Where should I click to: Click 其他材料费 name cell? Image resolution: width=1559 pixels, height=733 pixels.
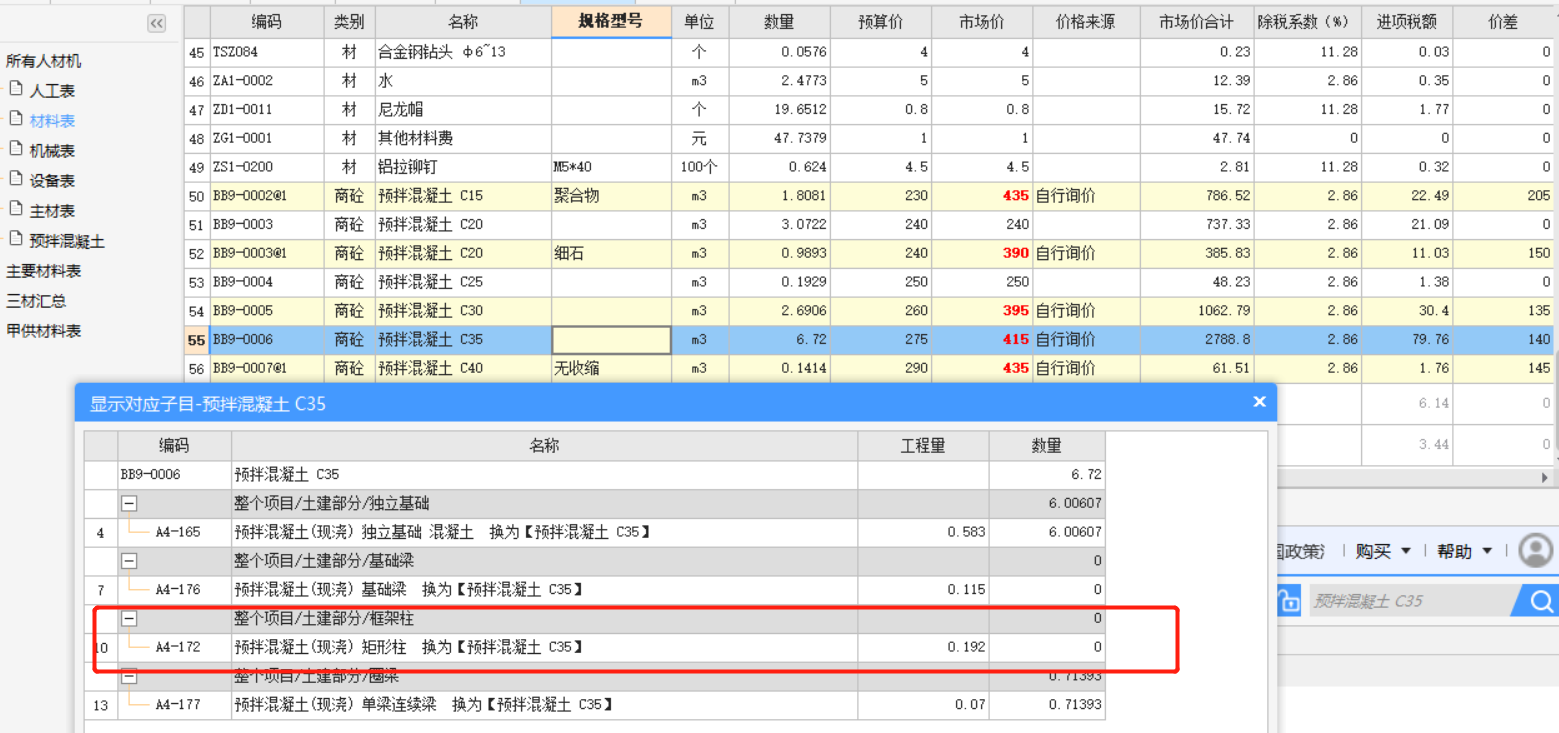pyautogui.click(x=463, y=138)
